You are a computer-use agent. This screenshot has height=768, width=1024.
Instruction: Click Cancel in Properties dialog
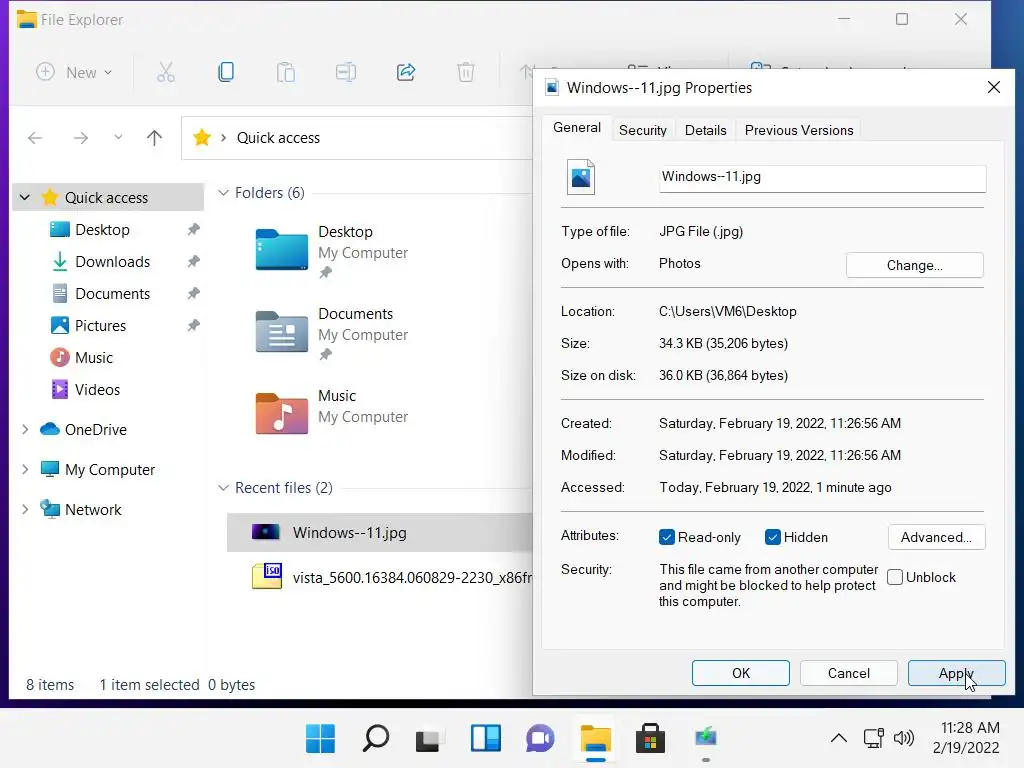848,673
